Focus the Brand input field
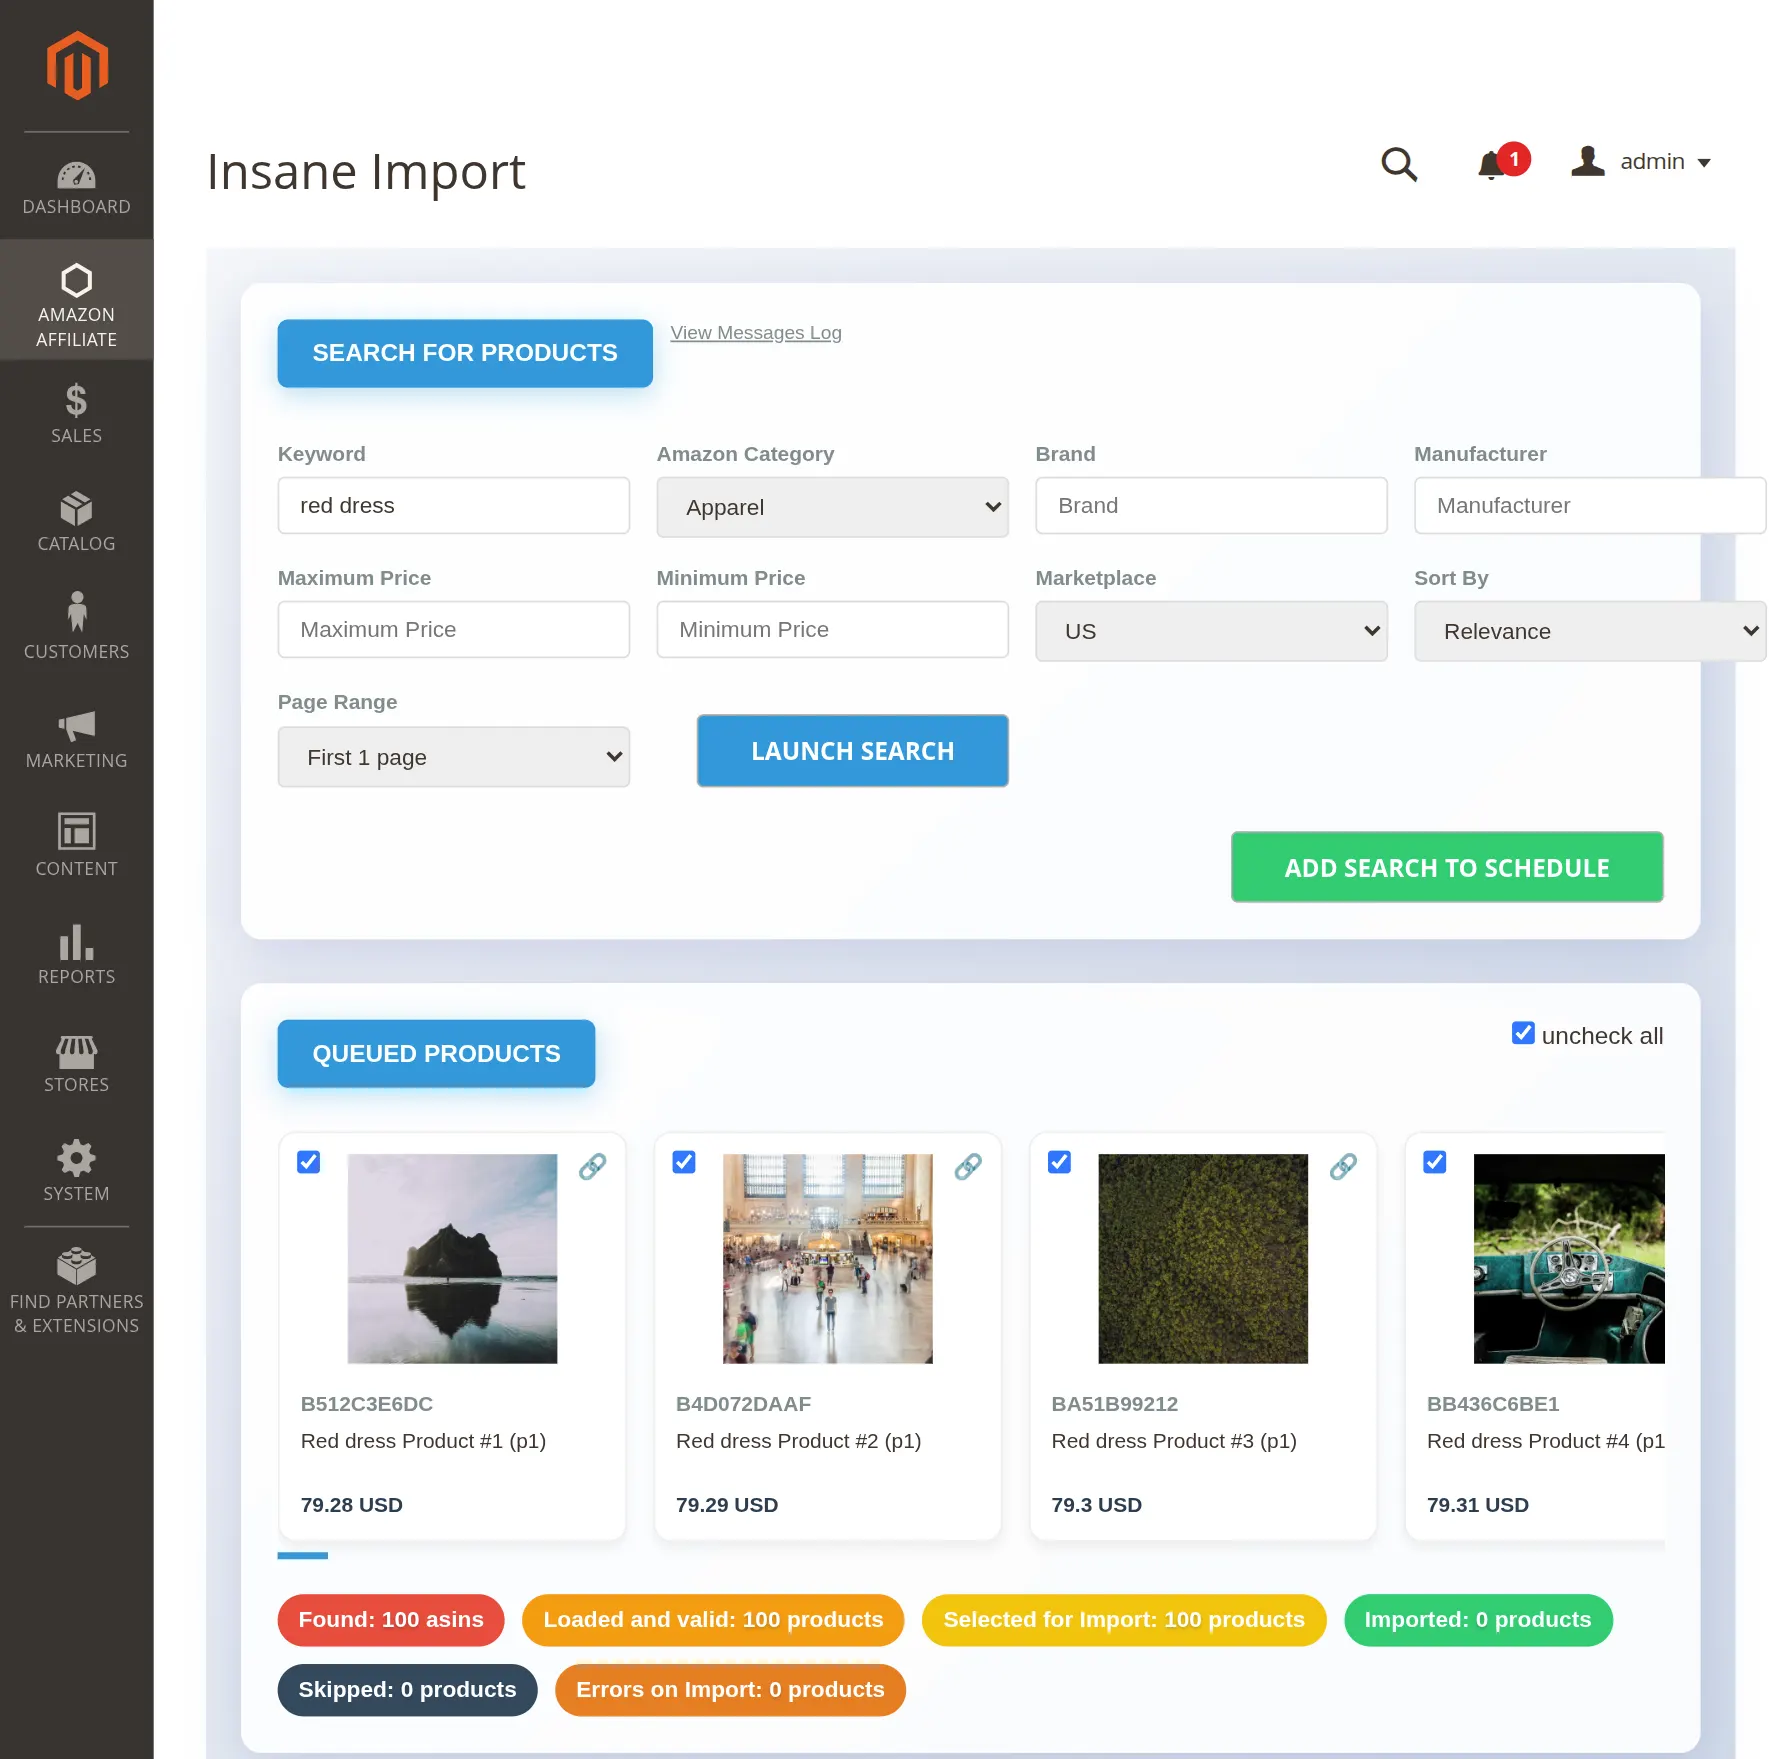 (1211, 506)
